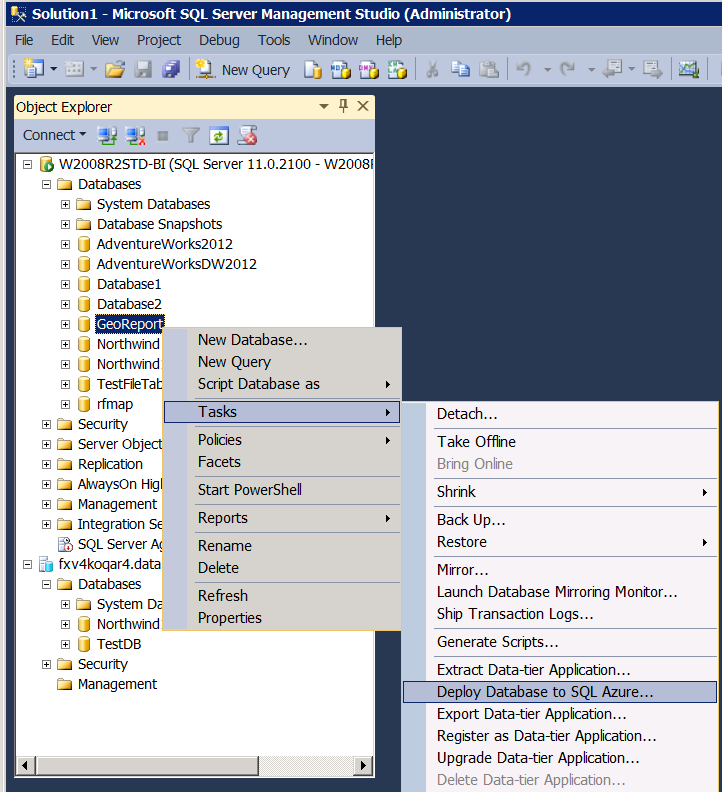
Task: Click the Database Engine Query icon
Action: point(313,69)
